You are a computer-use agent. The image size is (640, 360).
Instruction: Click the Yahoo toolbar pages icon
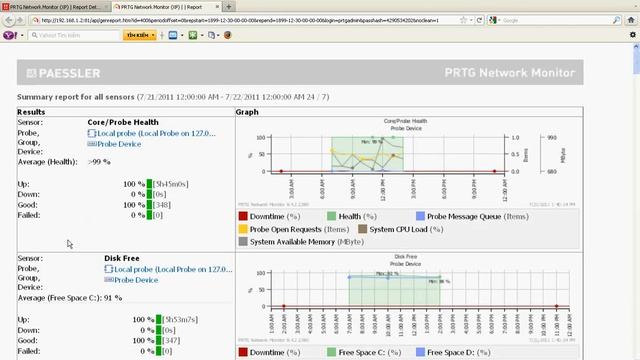click(x=211, y=36)
